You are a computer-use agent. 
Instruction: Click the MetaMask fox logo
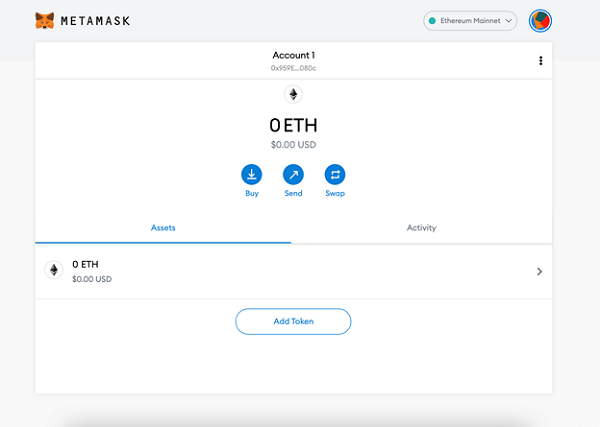(x=45, y=21)
